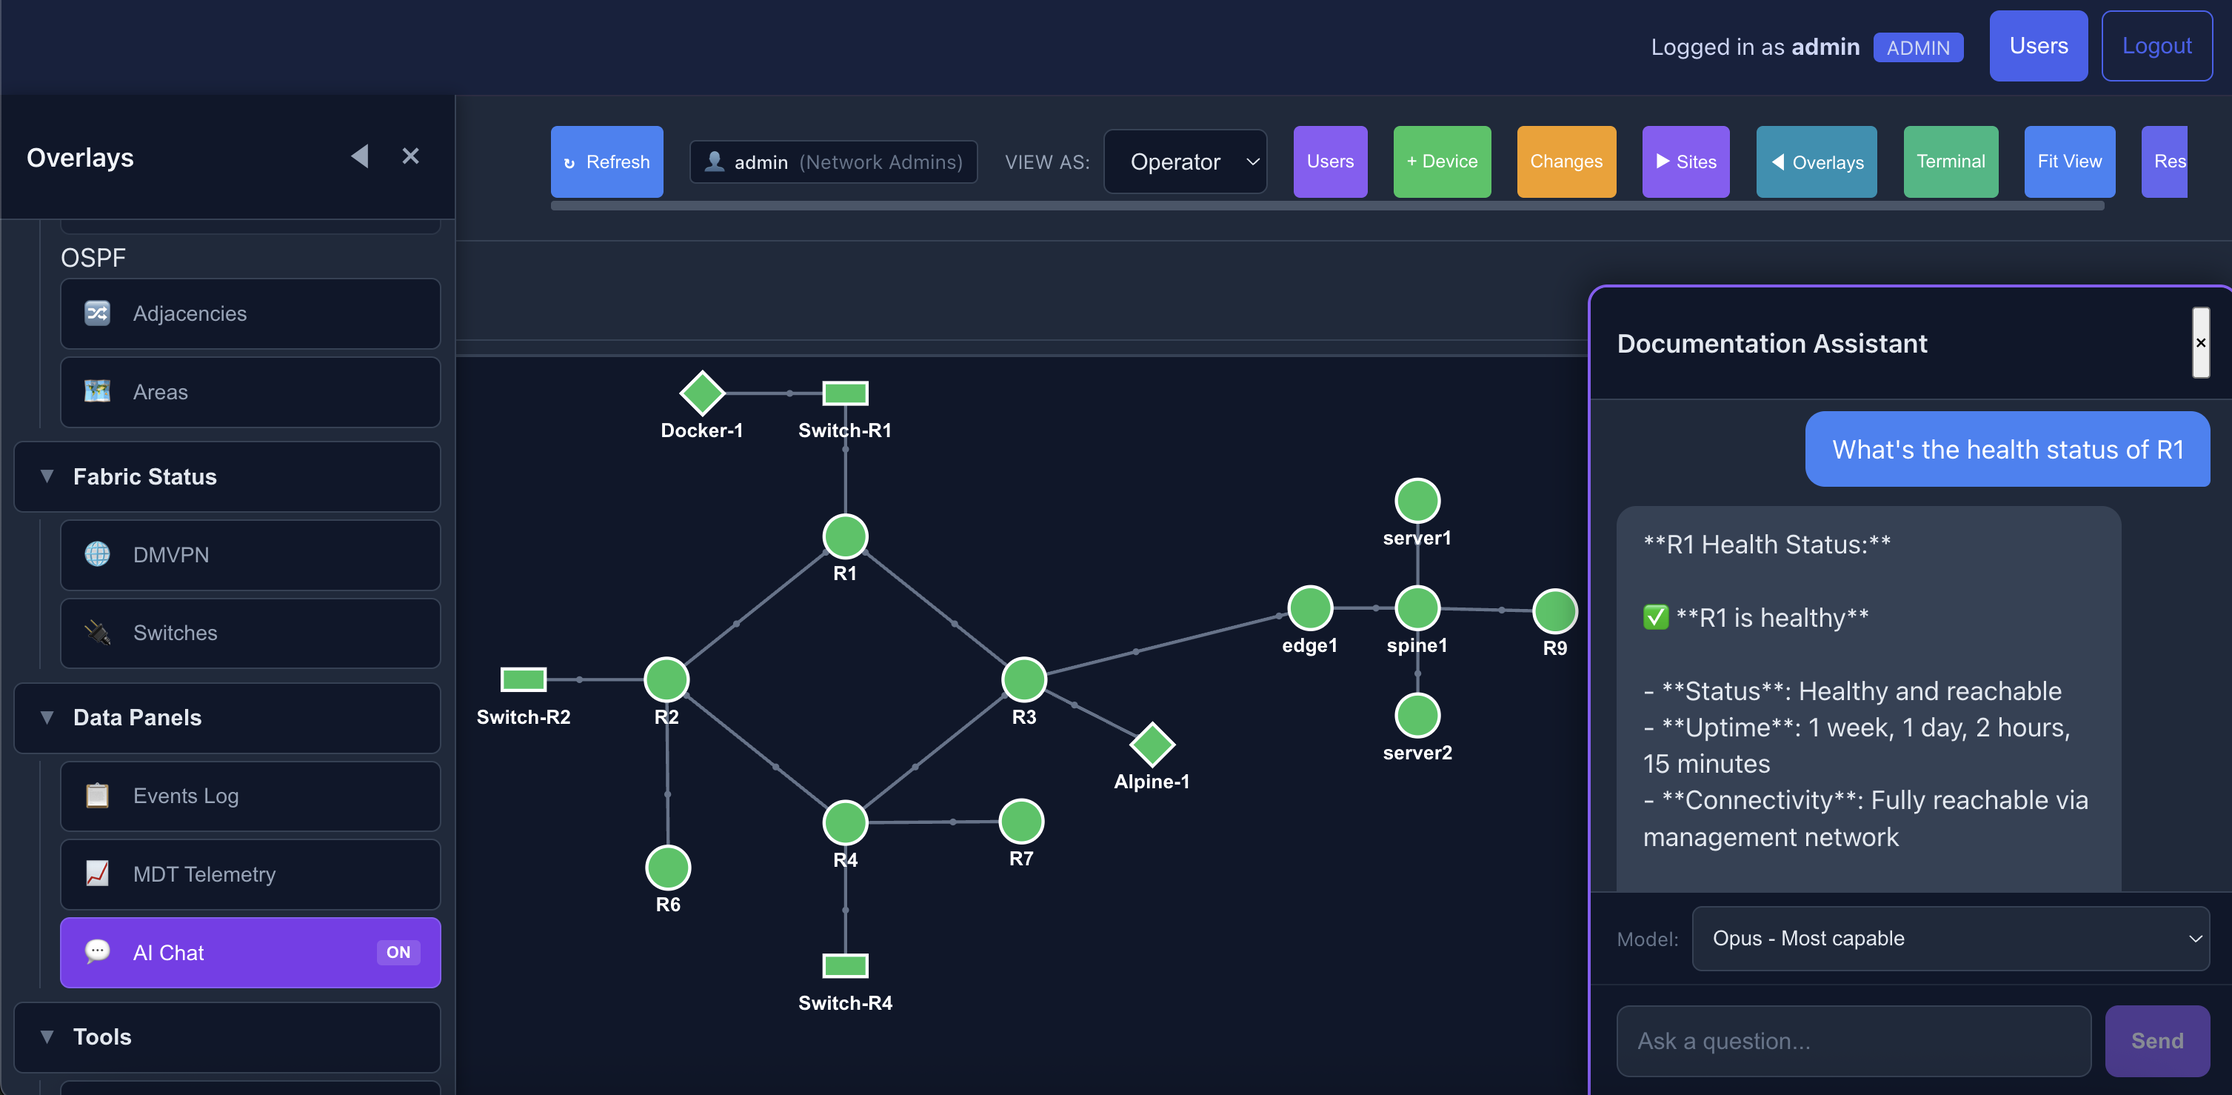Image resolution: width=2232 pixels, height=1095 pixels.
Task: Click the Switch-R4 rectangle node
Action: [845, 966]
